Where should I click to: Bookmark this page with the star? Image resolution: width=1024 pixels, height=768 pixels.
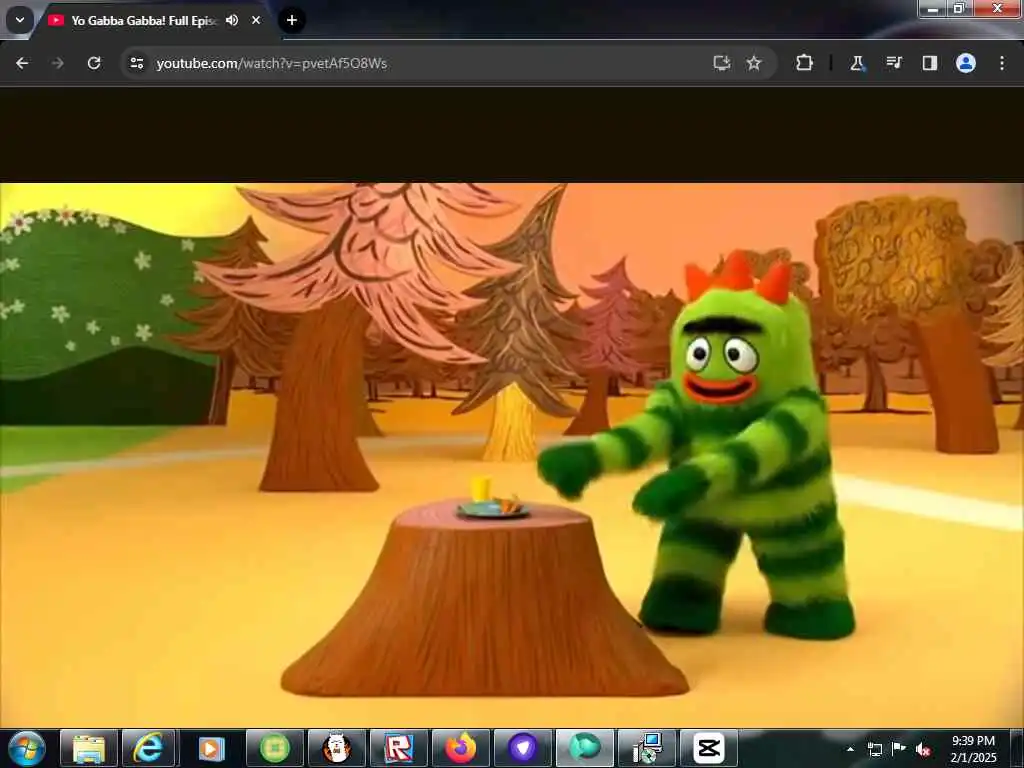pos(754,63)
